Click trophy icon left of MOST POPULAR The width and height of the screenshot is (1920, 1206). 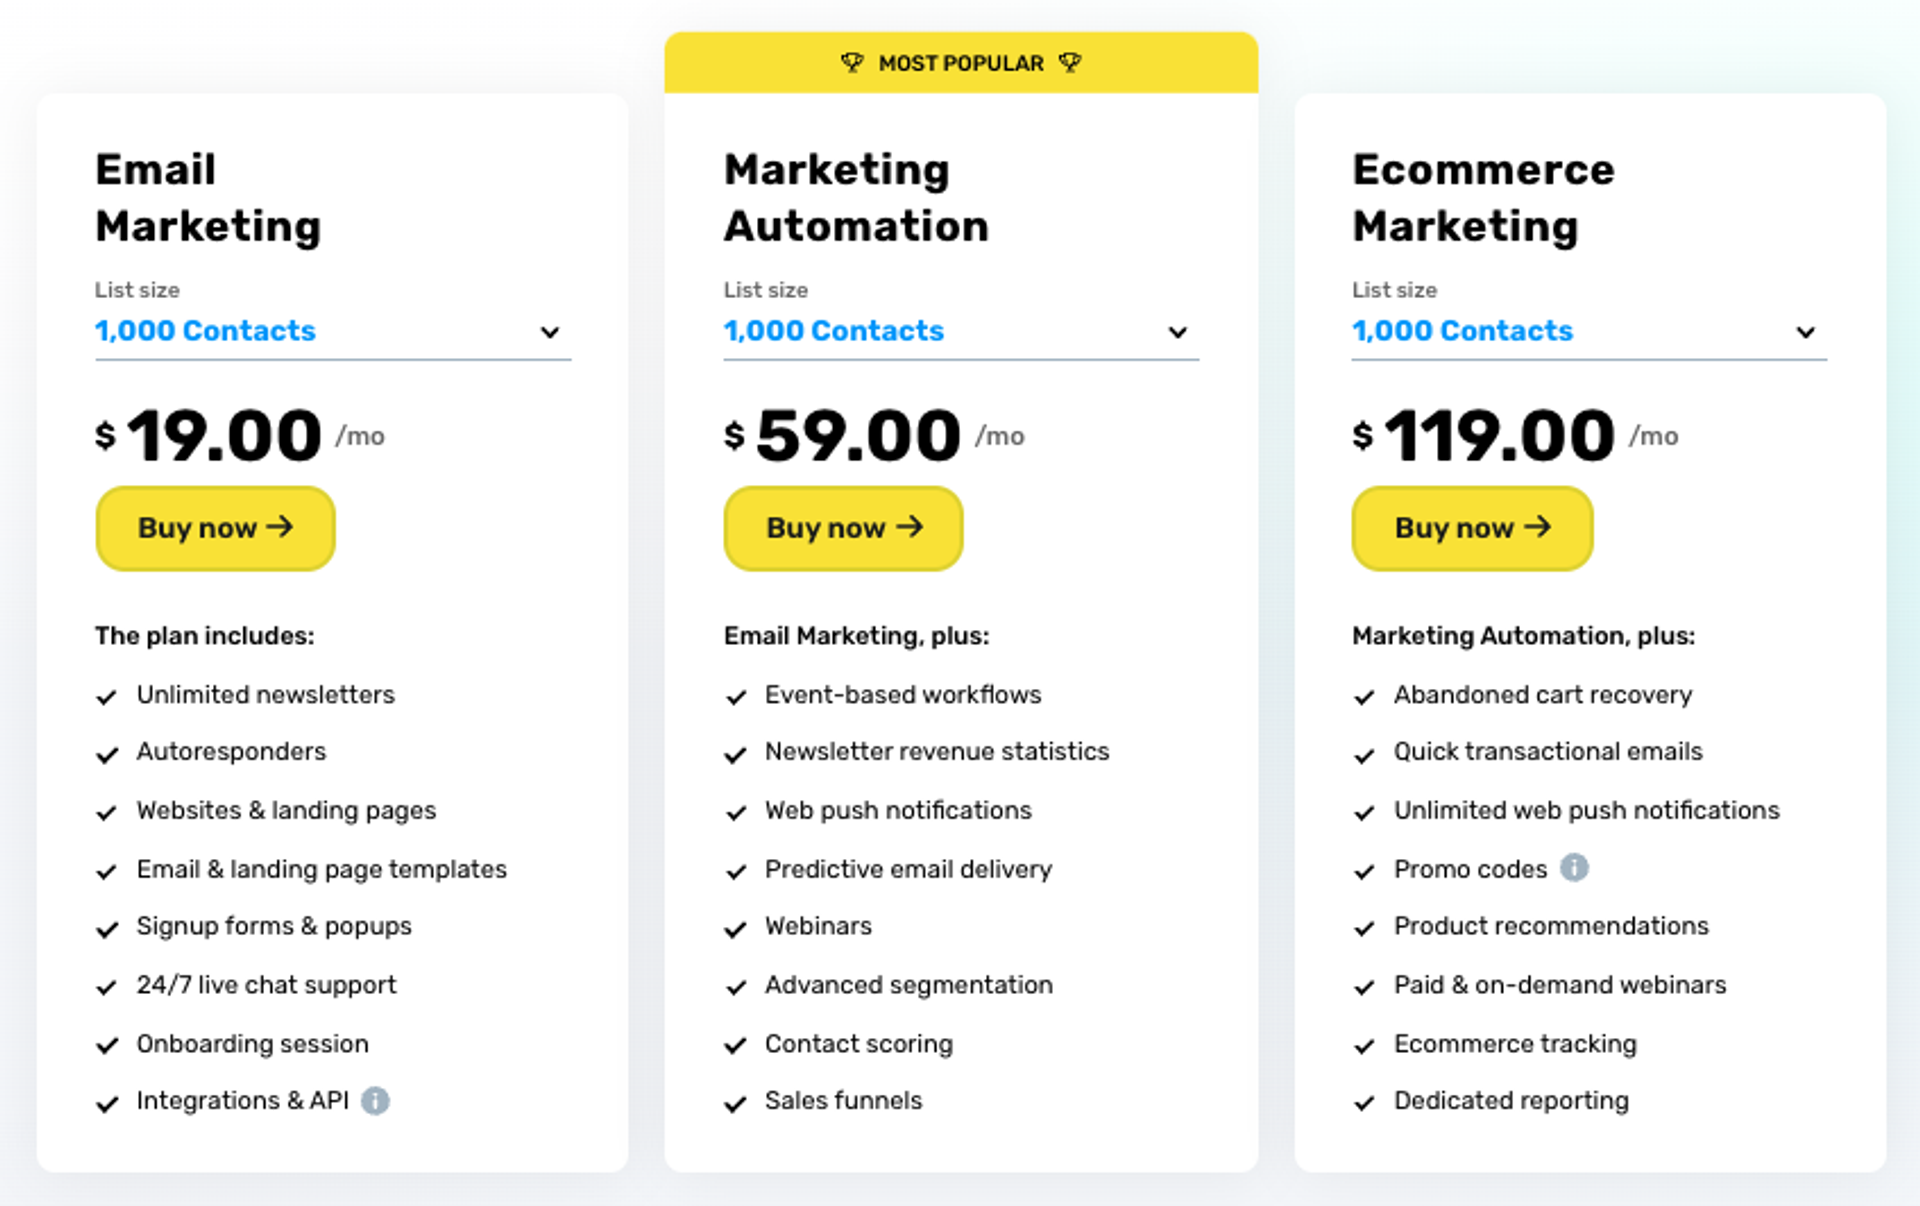852,63
